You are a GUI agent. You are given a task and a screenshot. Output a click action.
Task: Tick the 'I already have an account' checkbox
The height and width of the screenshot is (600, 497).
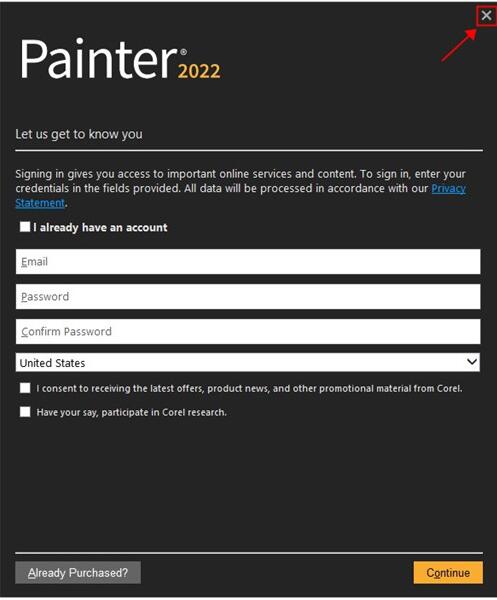pos(25,227)
